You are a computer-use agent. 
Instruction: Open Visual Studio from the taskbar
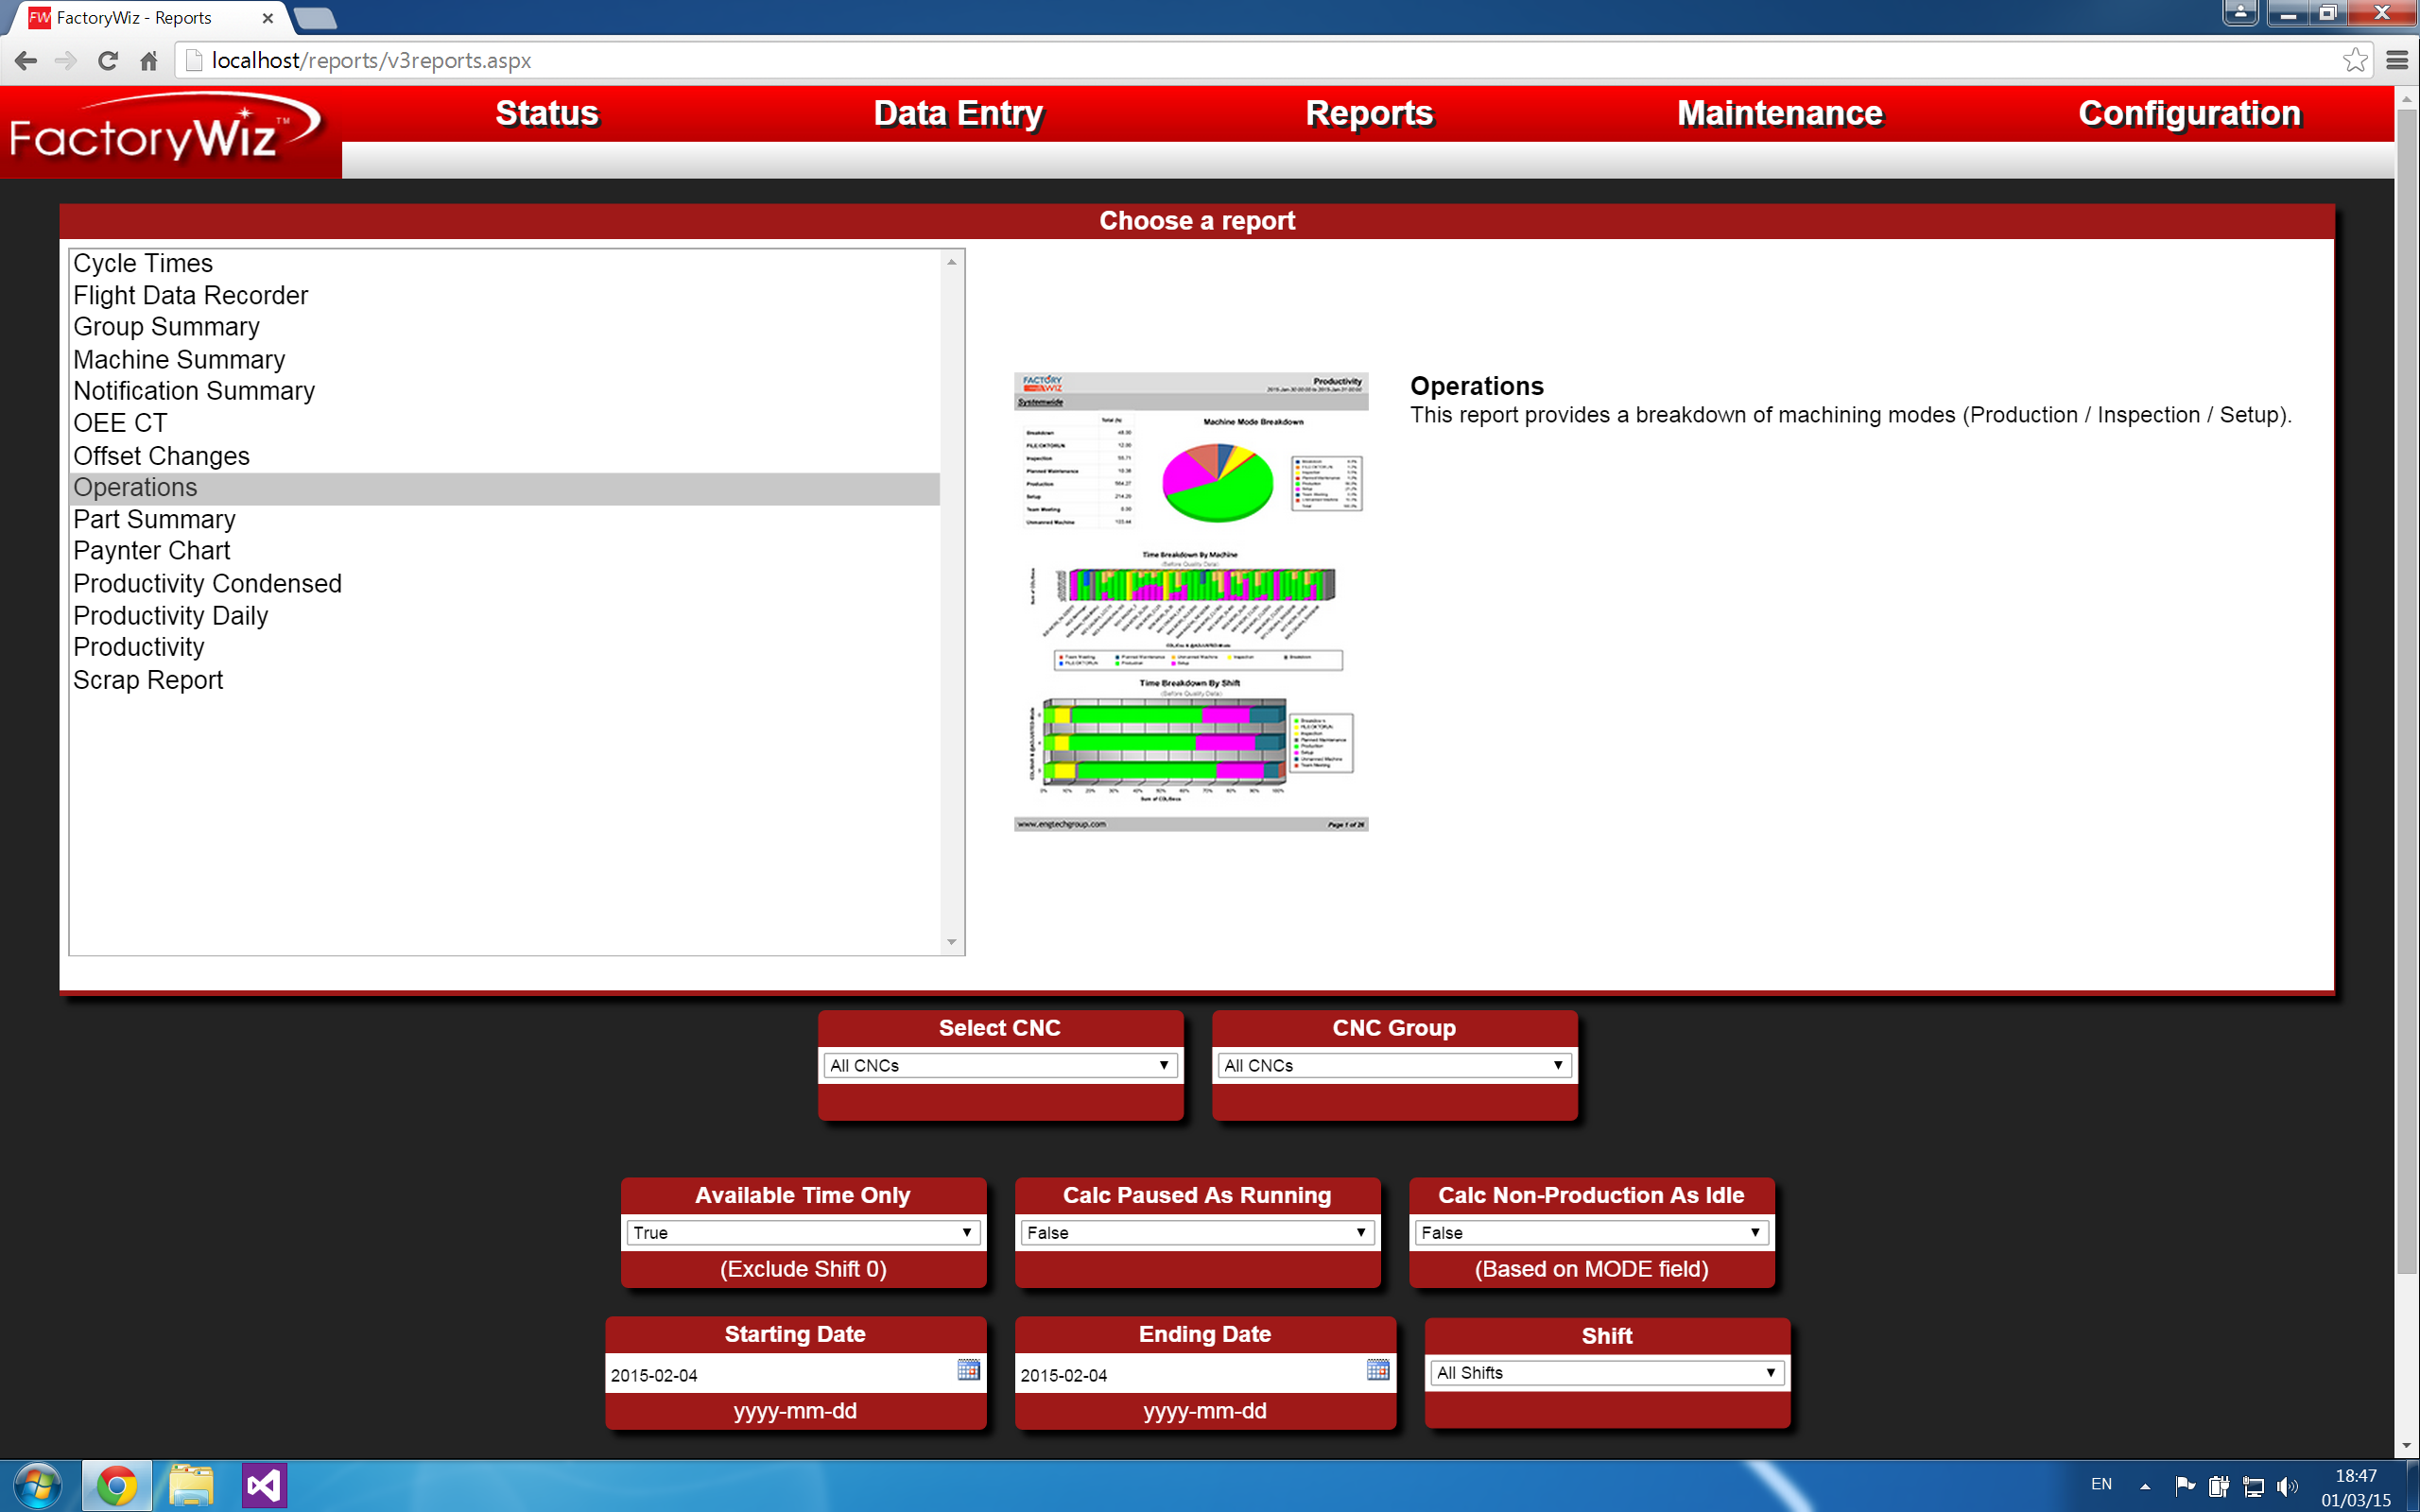coord(264,1487)
